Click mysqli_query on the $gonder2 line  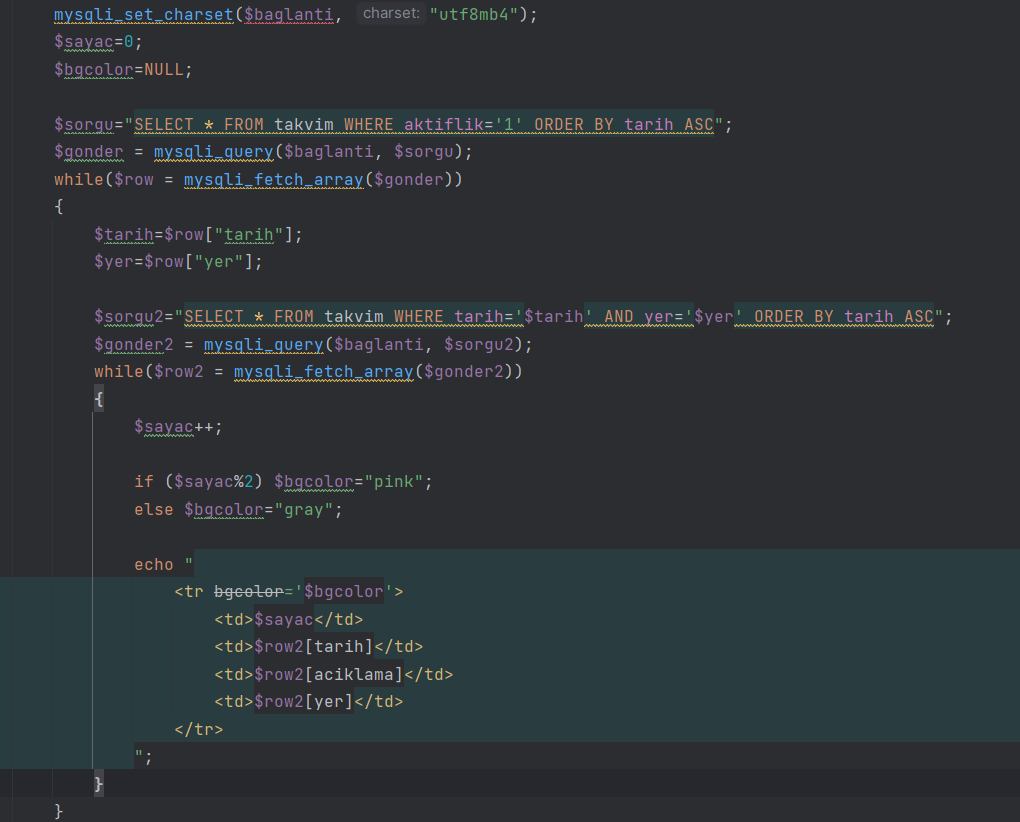(263, 344)
